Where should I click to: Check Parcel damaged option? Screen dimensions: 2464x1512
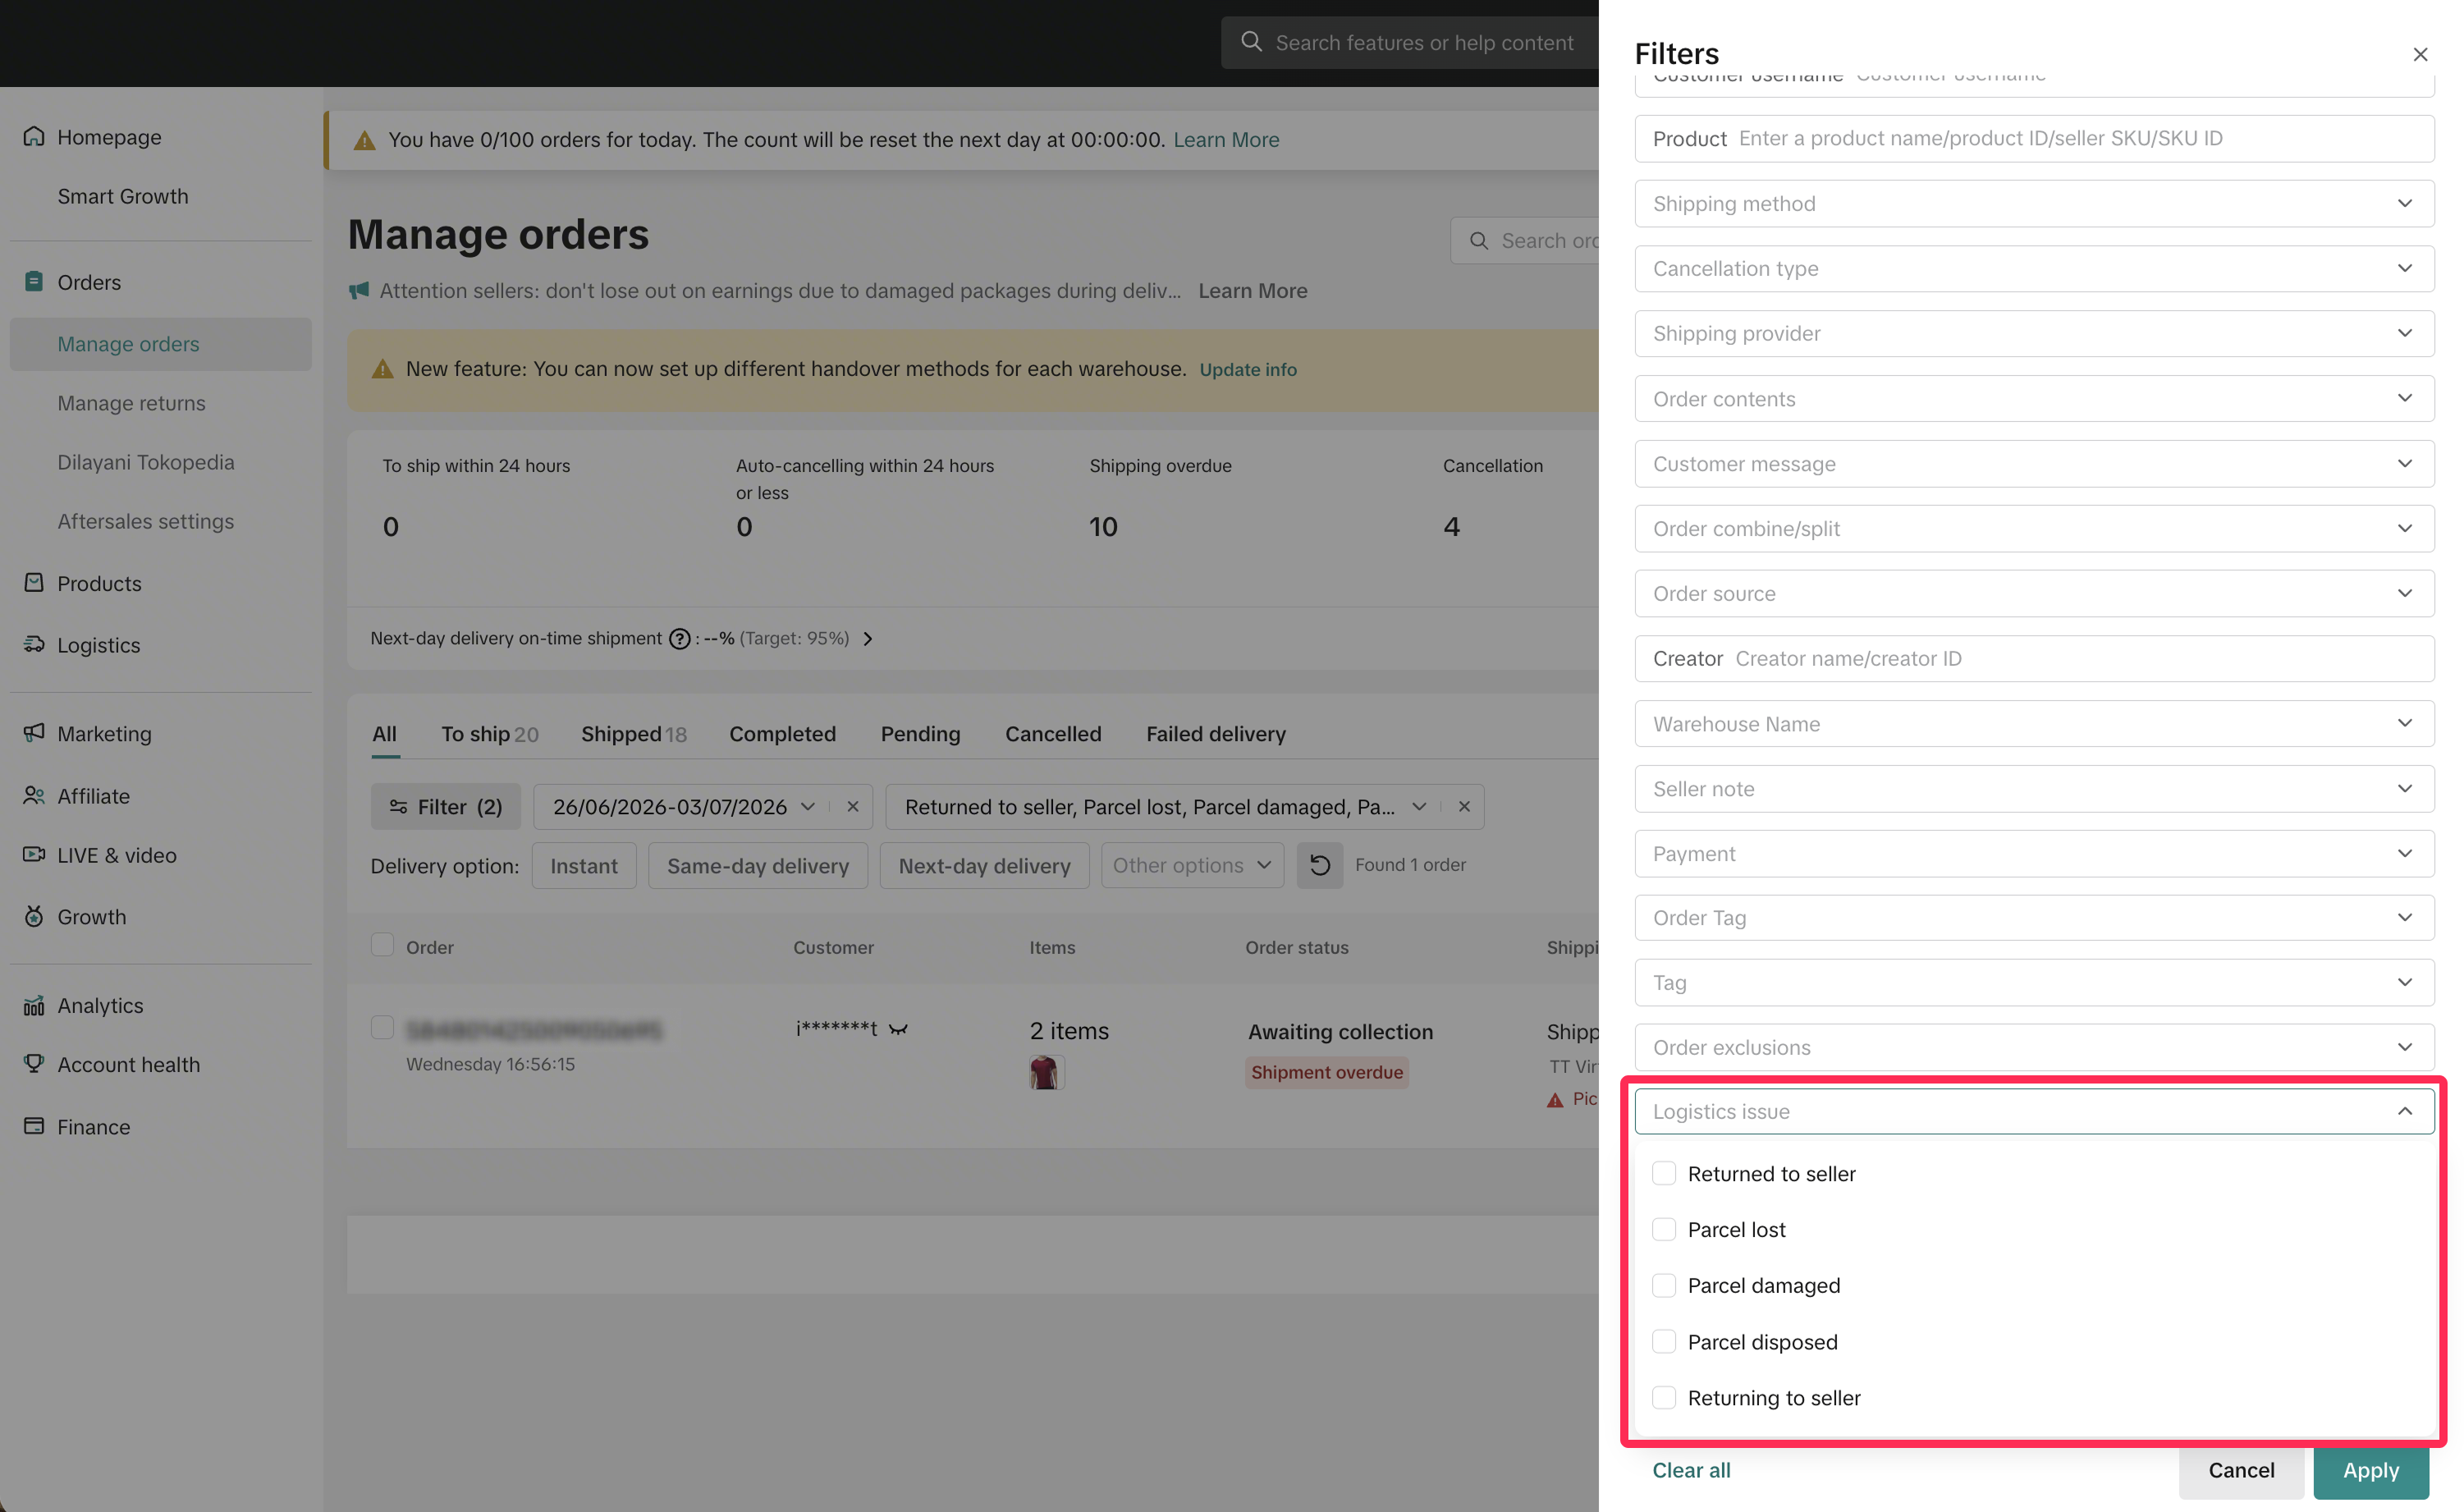[1664, 1285]
